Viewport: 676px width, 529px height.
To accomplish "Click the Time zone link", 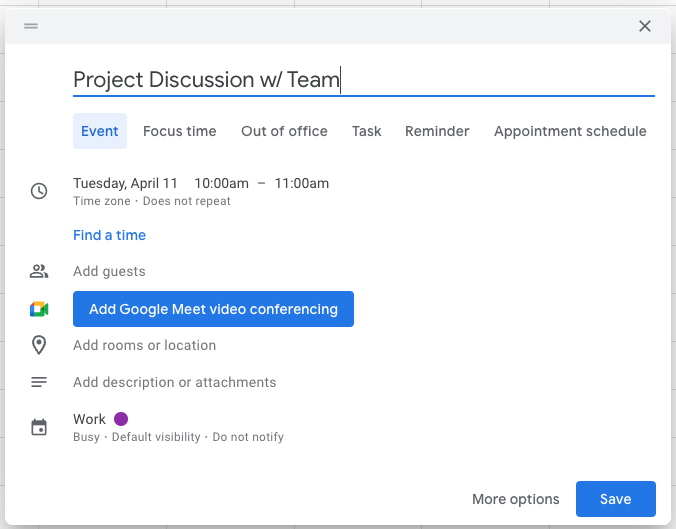I will [x=102, y=201].
